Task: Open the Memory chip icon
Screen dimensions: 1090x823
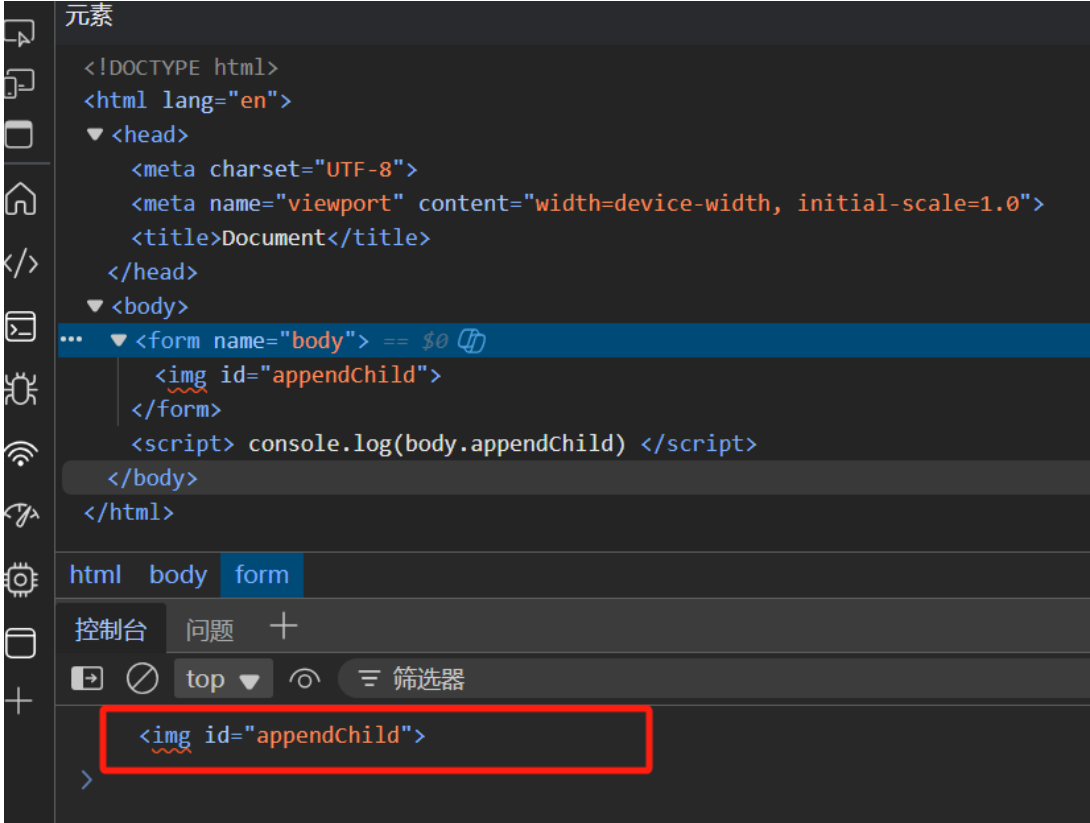Action: 20,579
